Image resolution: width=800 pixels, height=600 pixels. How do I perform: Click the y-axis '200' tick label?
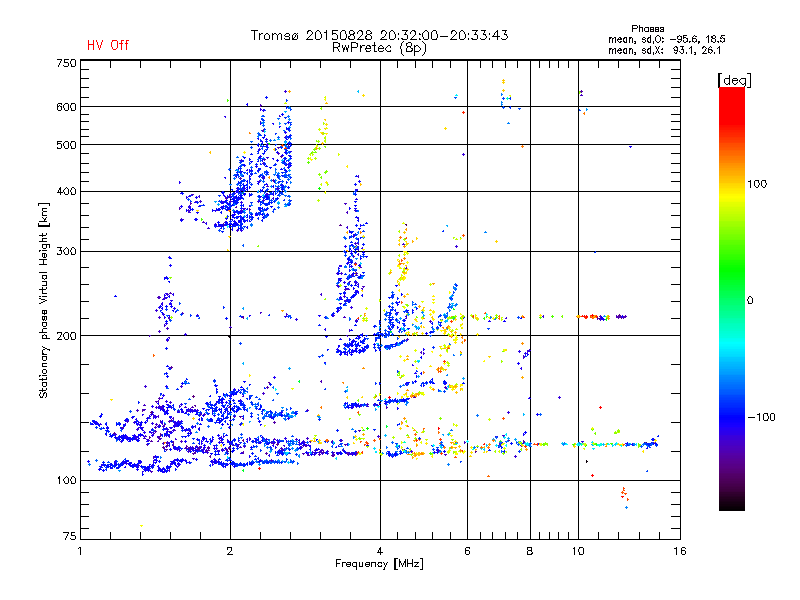[66, 336]
